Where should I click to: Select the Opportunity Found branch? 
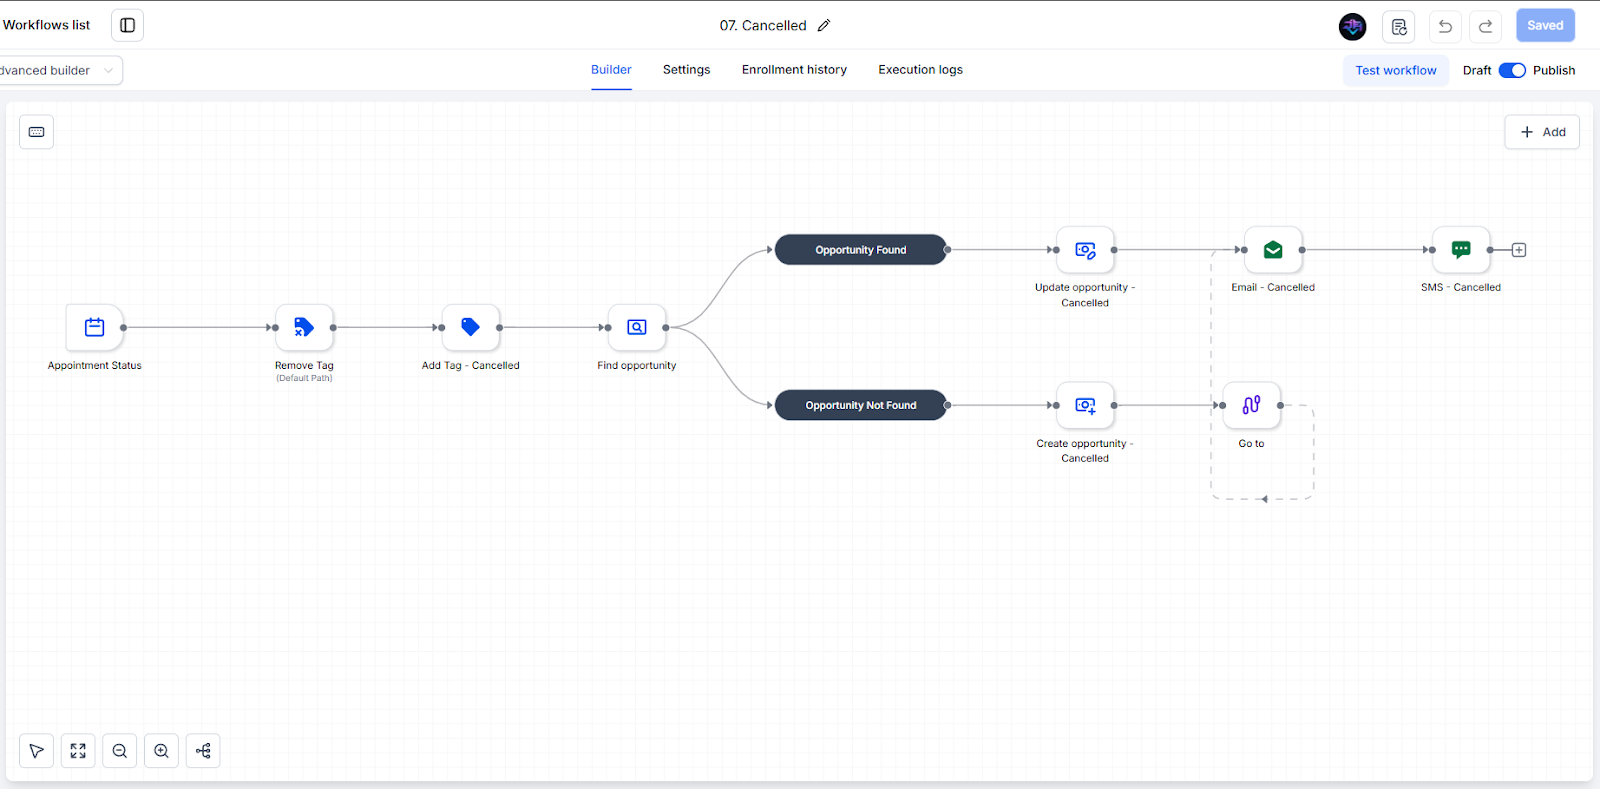(861, 250)
